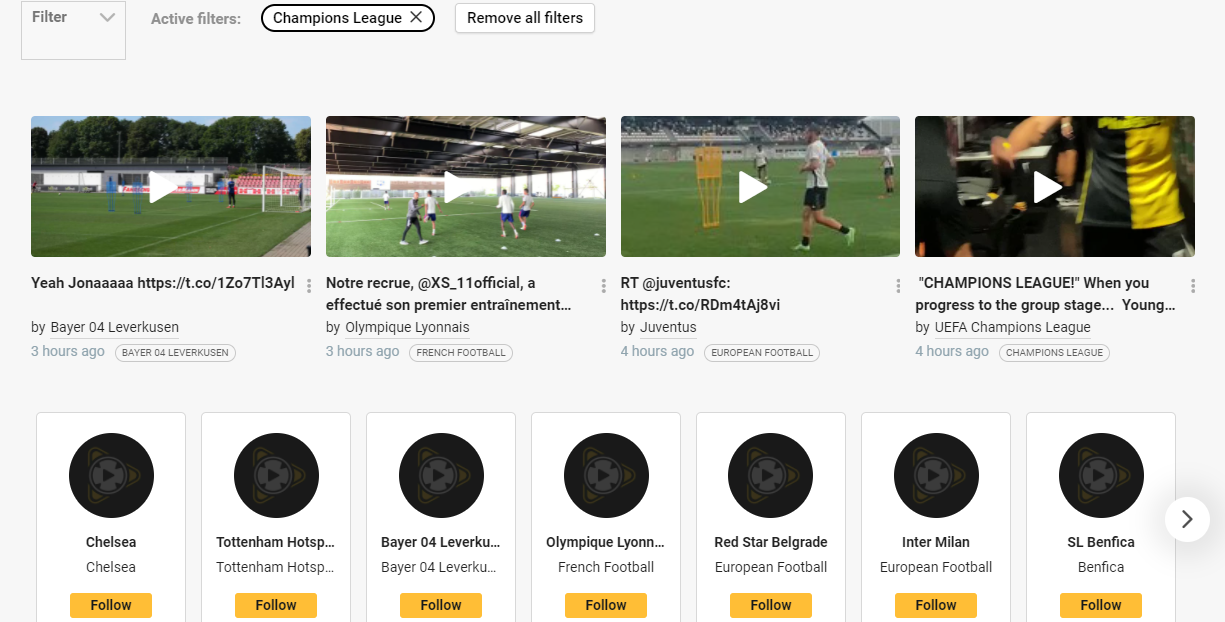
Task: Select the BAYER 04 LEVERKUSEN tag
Action: (x=175, y=353)
